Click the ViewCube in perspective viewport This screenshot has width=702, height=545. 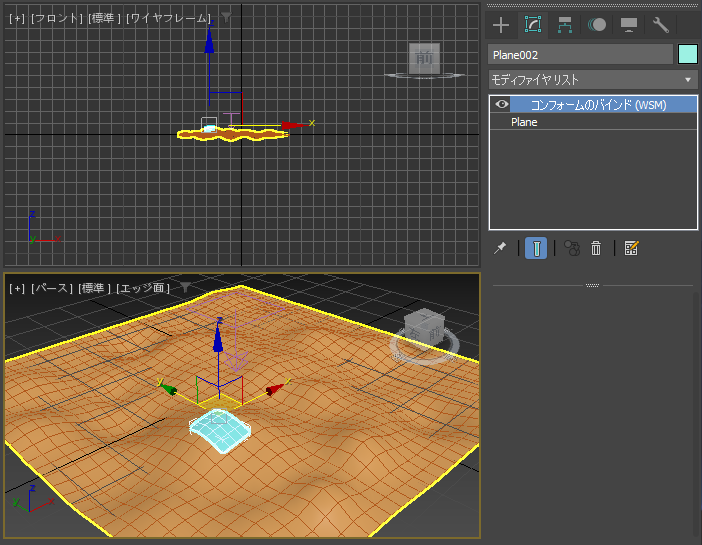click(x=424, y=327)
